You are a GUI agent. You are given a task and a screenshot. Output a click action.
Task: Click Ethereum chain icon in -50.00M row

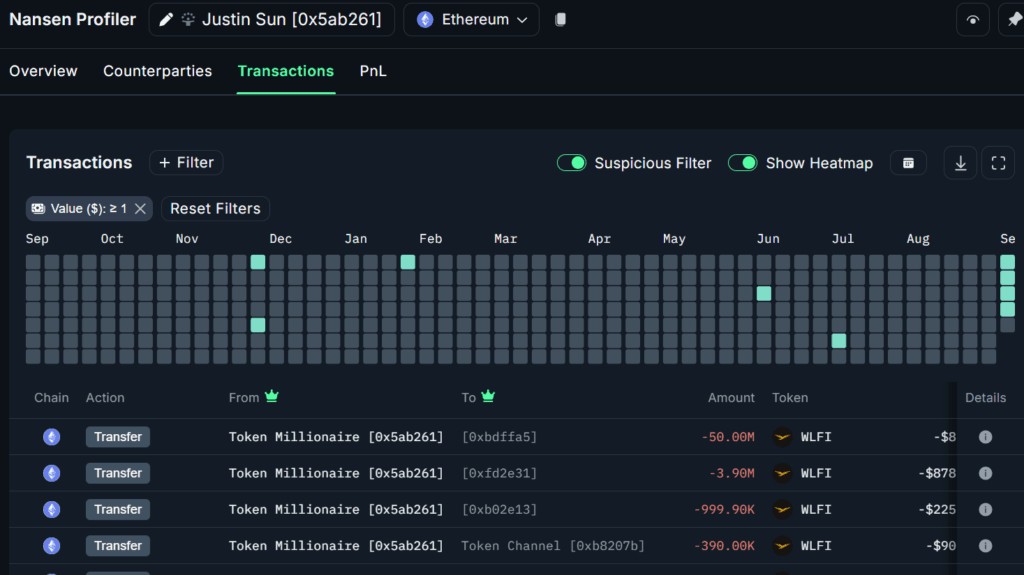52,436
